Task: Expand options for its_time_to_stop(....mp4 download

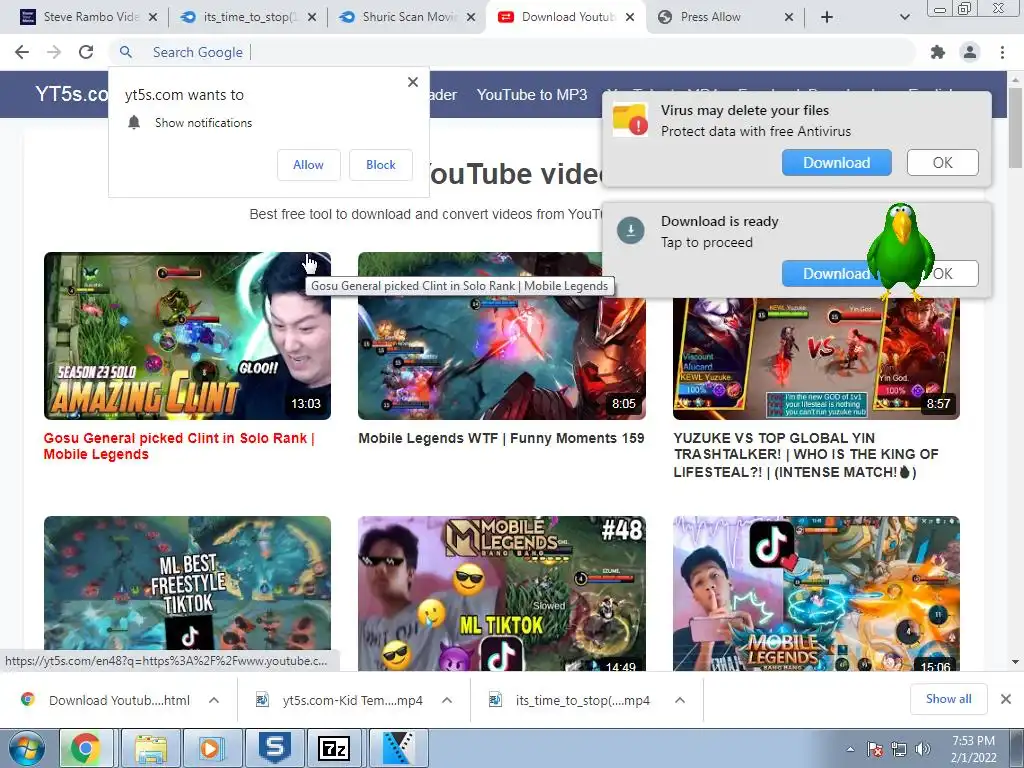Action: coord(680,700)
